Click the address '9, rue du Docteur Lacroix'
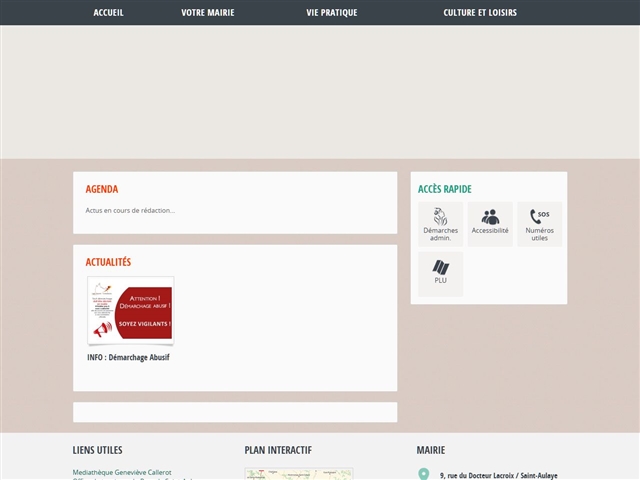This screenshot has height=480, width=640. [x=477, y=476]
